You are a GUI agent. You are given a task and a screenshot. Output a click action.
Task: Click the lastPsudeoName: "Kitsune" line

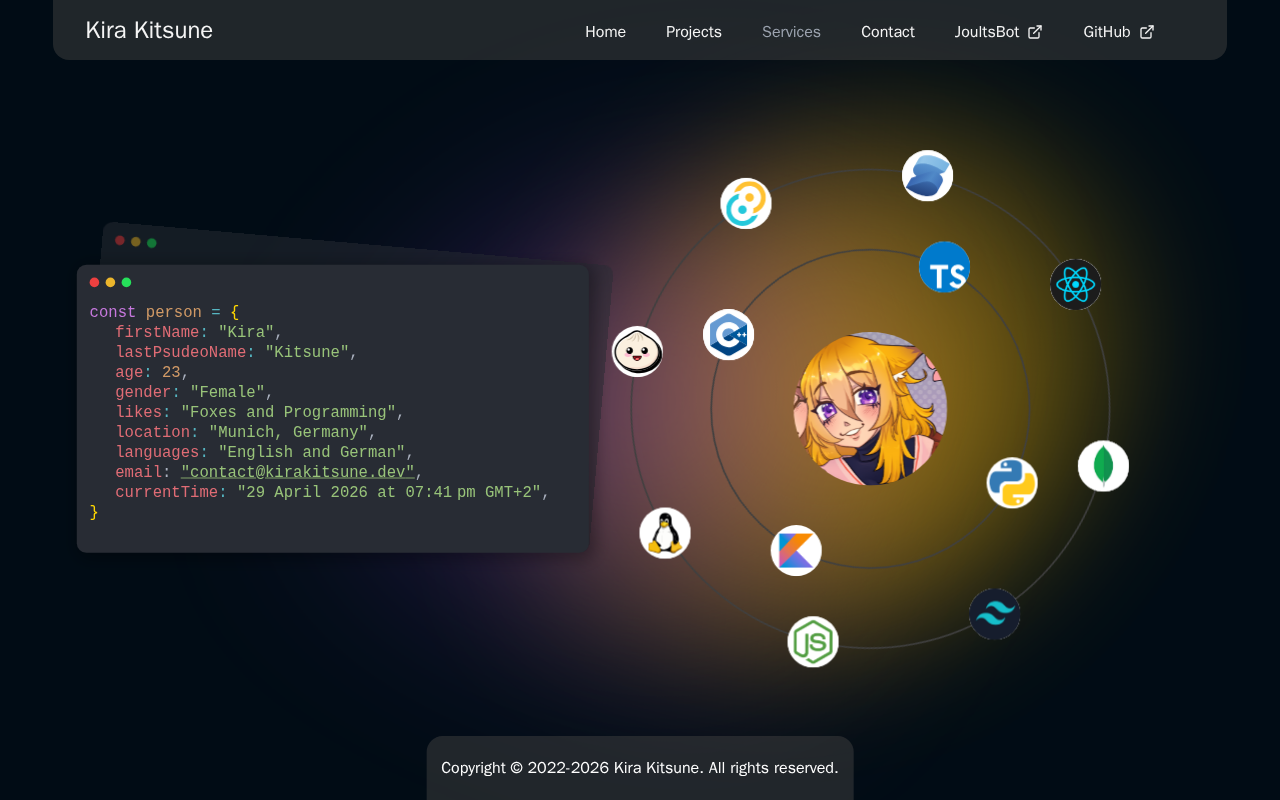237,352
